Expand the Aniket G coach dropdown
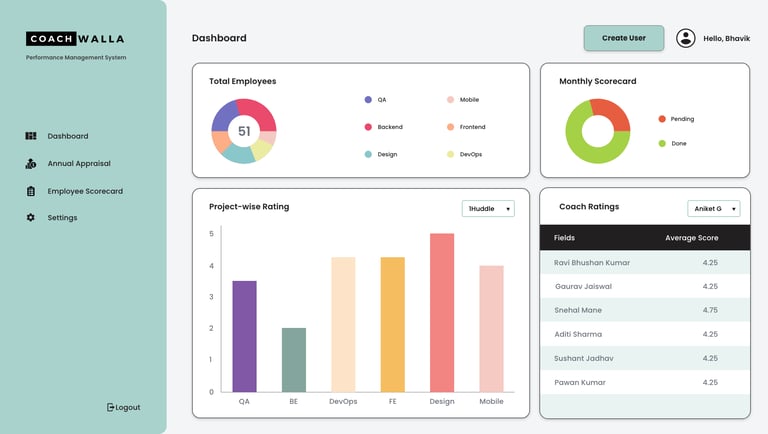The width and height of the screenshot is (768, 434). pos(714,209)
